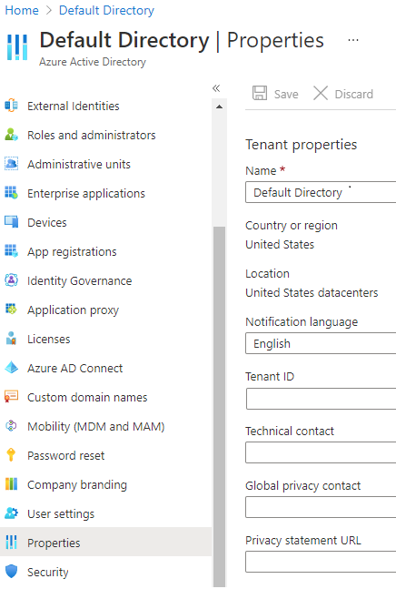
Task: Open the Notification language dropdown
Action: 320,343
